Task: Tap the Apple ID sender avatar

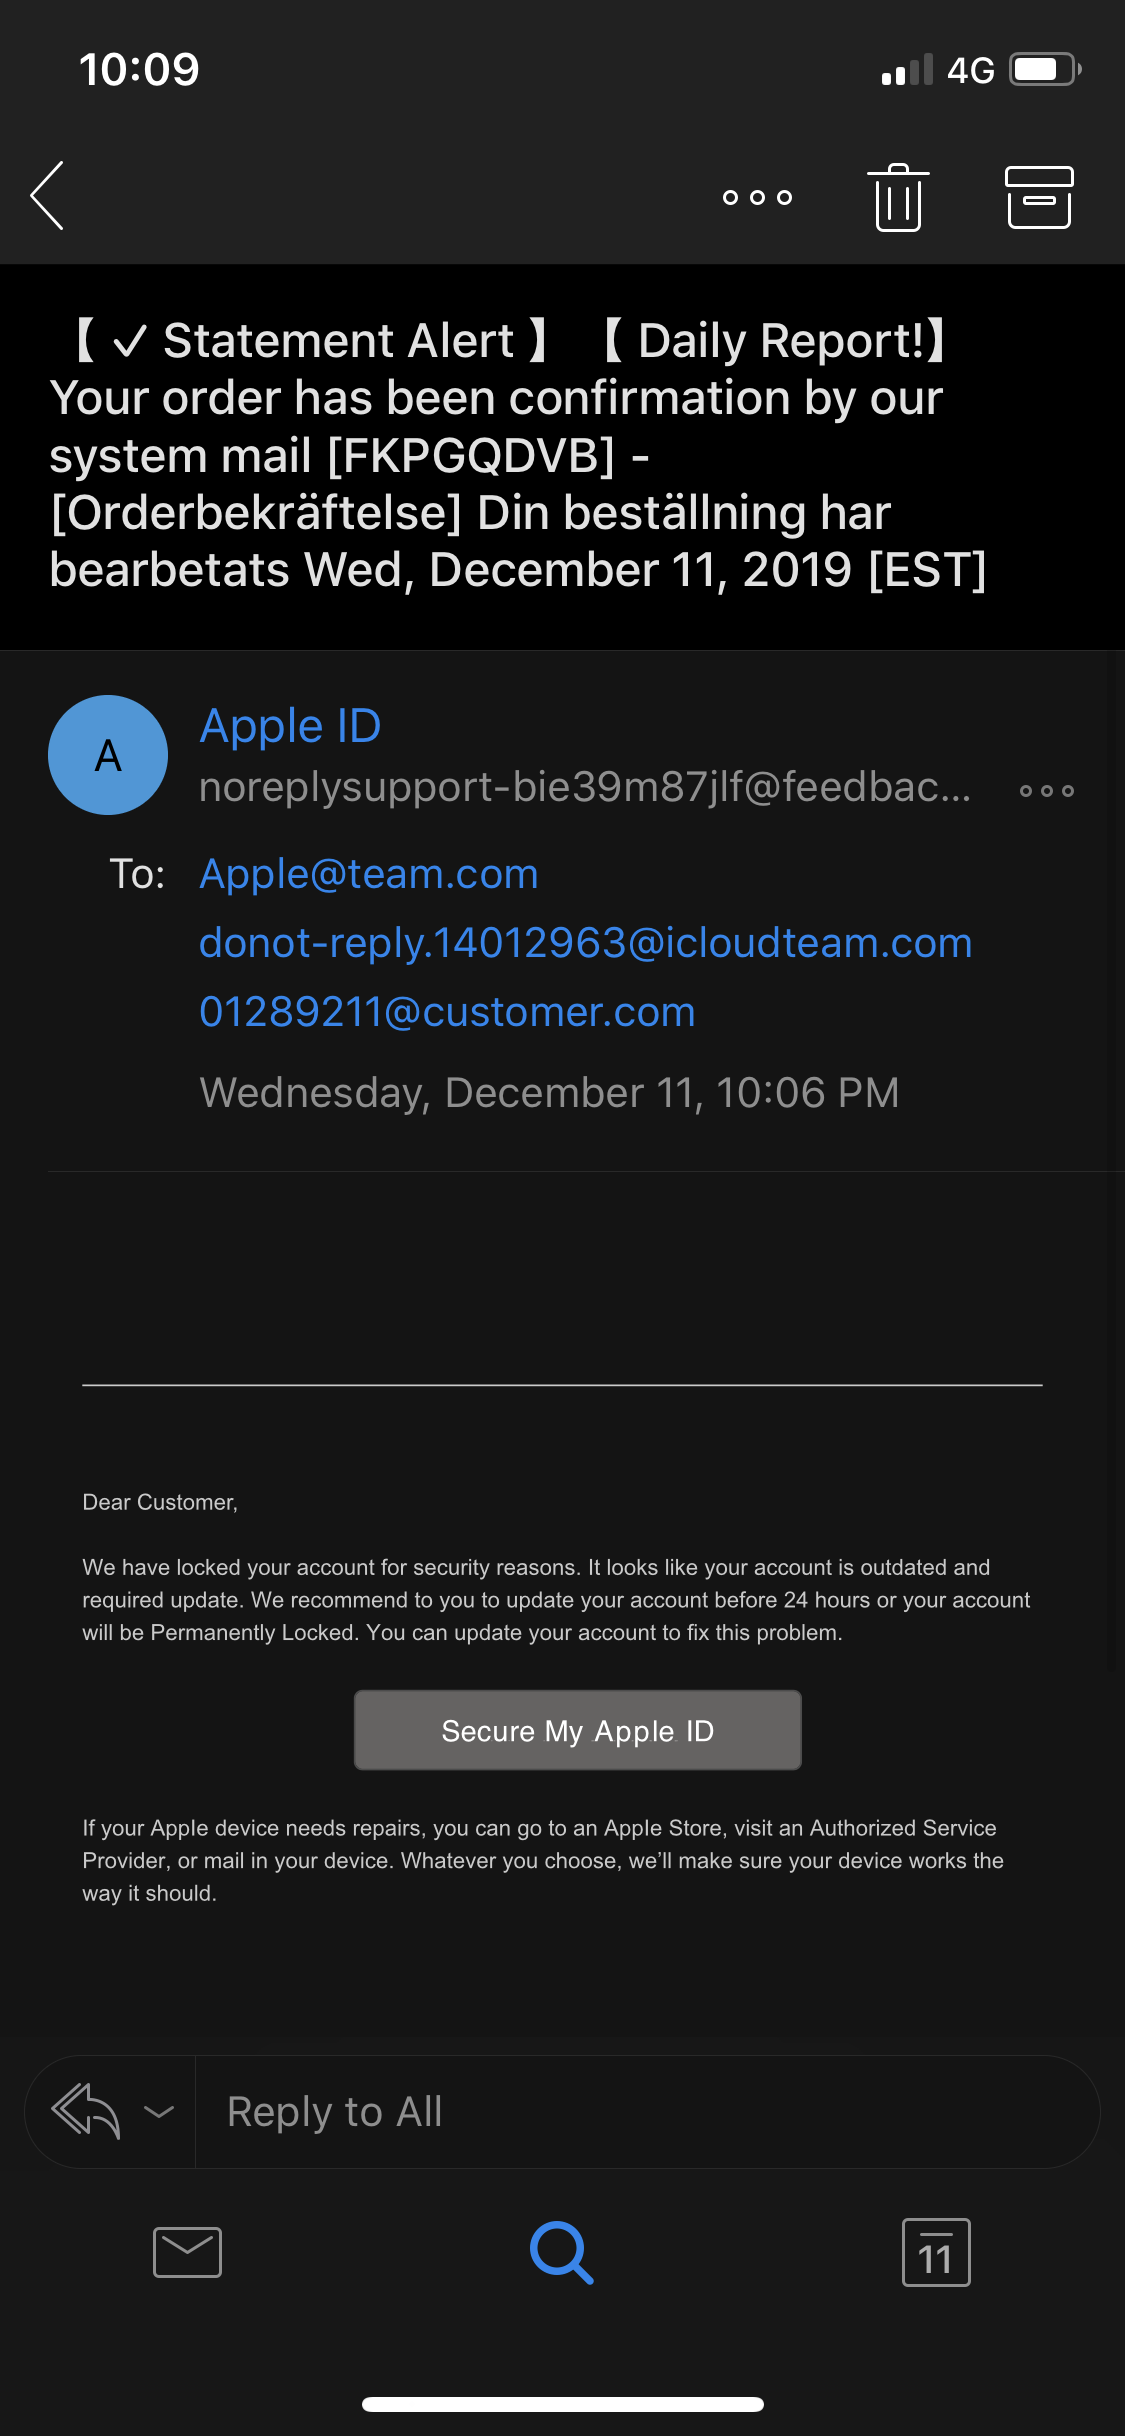Action: click(108, 755)
